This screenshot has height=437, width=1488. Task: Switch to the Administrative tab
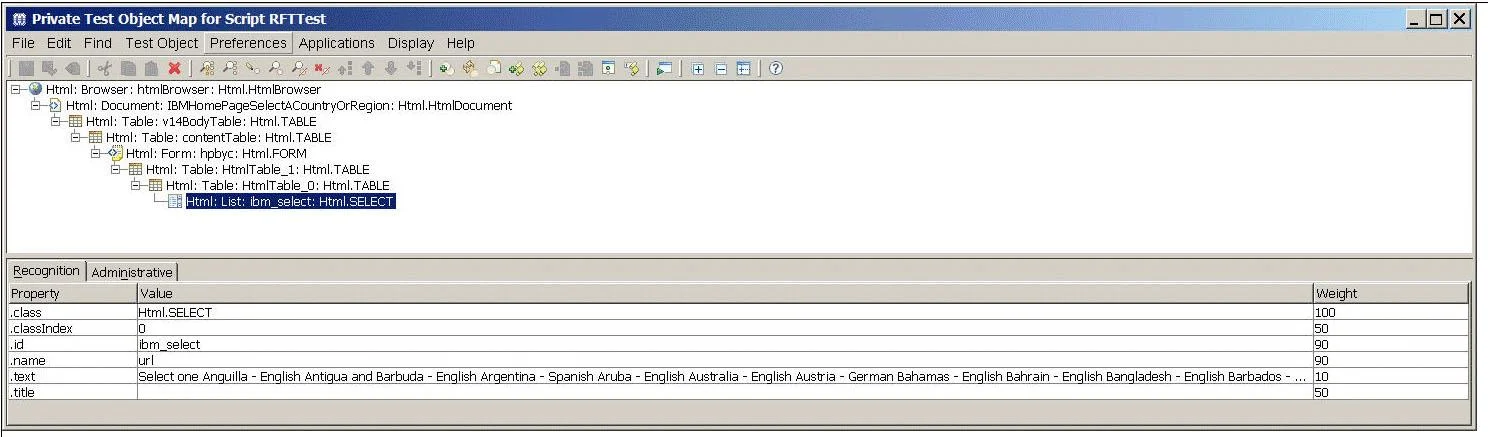133,272
